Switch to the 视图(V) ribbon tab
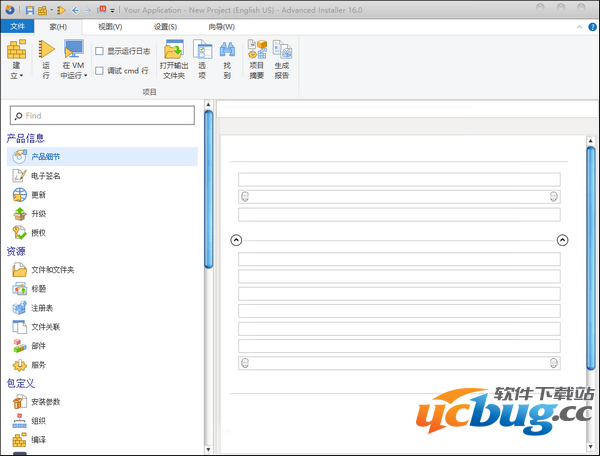 click(110, 26)
